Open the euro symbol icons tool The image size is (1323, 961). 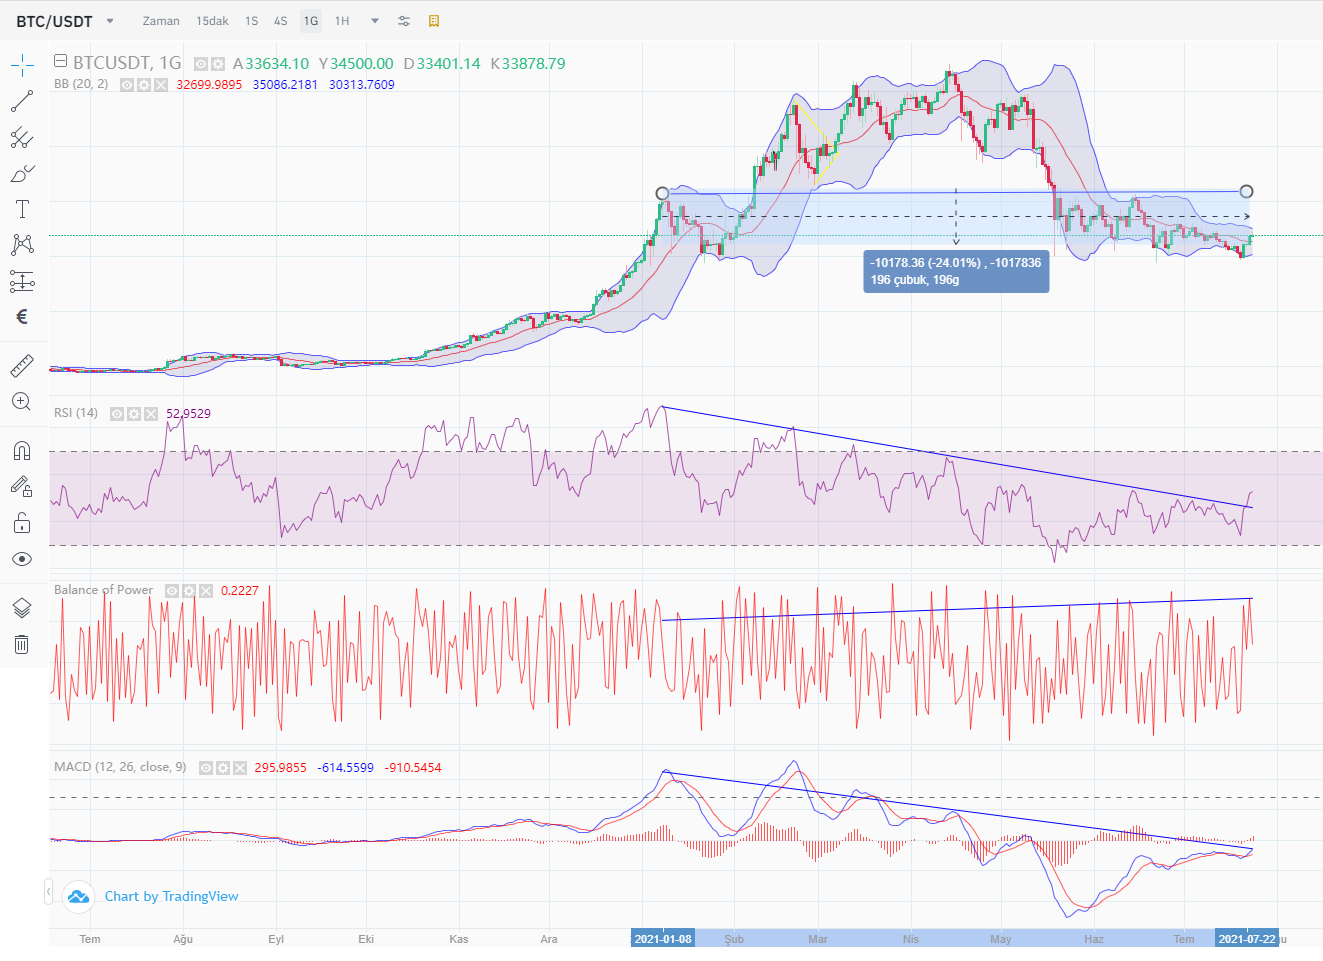[x=22, y=317]
